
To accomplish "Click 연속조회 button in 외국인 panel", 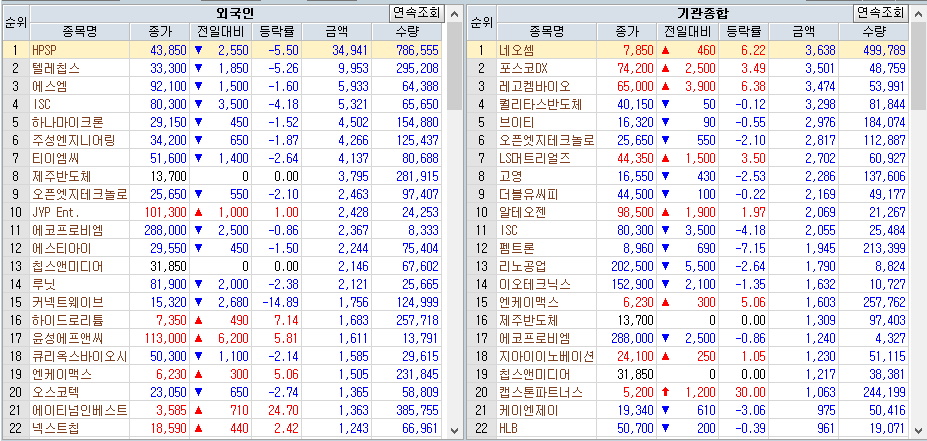I will (417, 12).
